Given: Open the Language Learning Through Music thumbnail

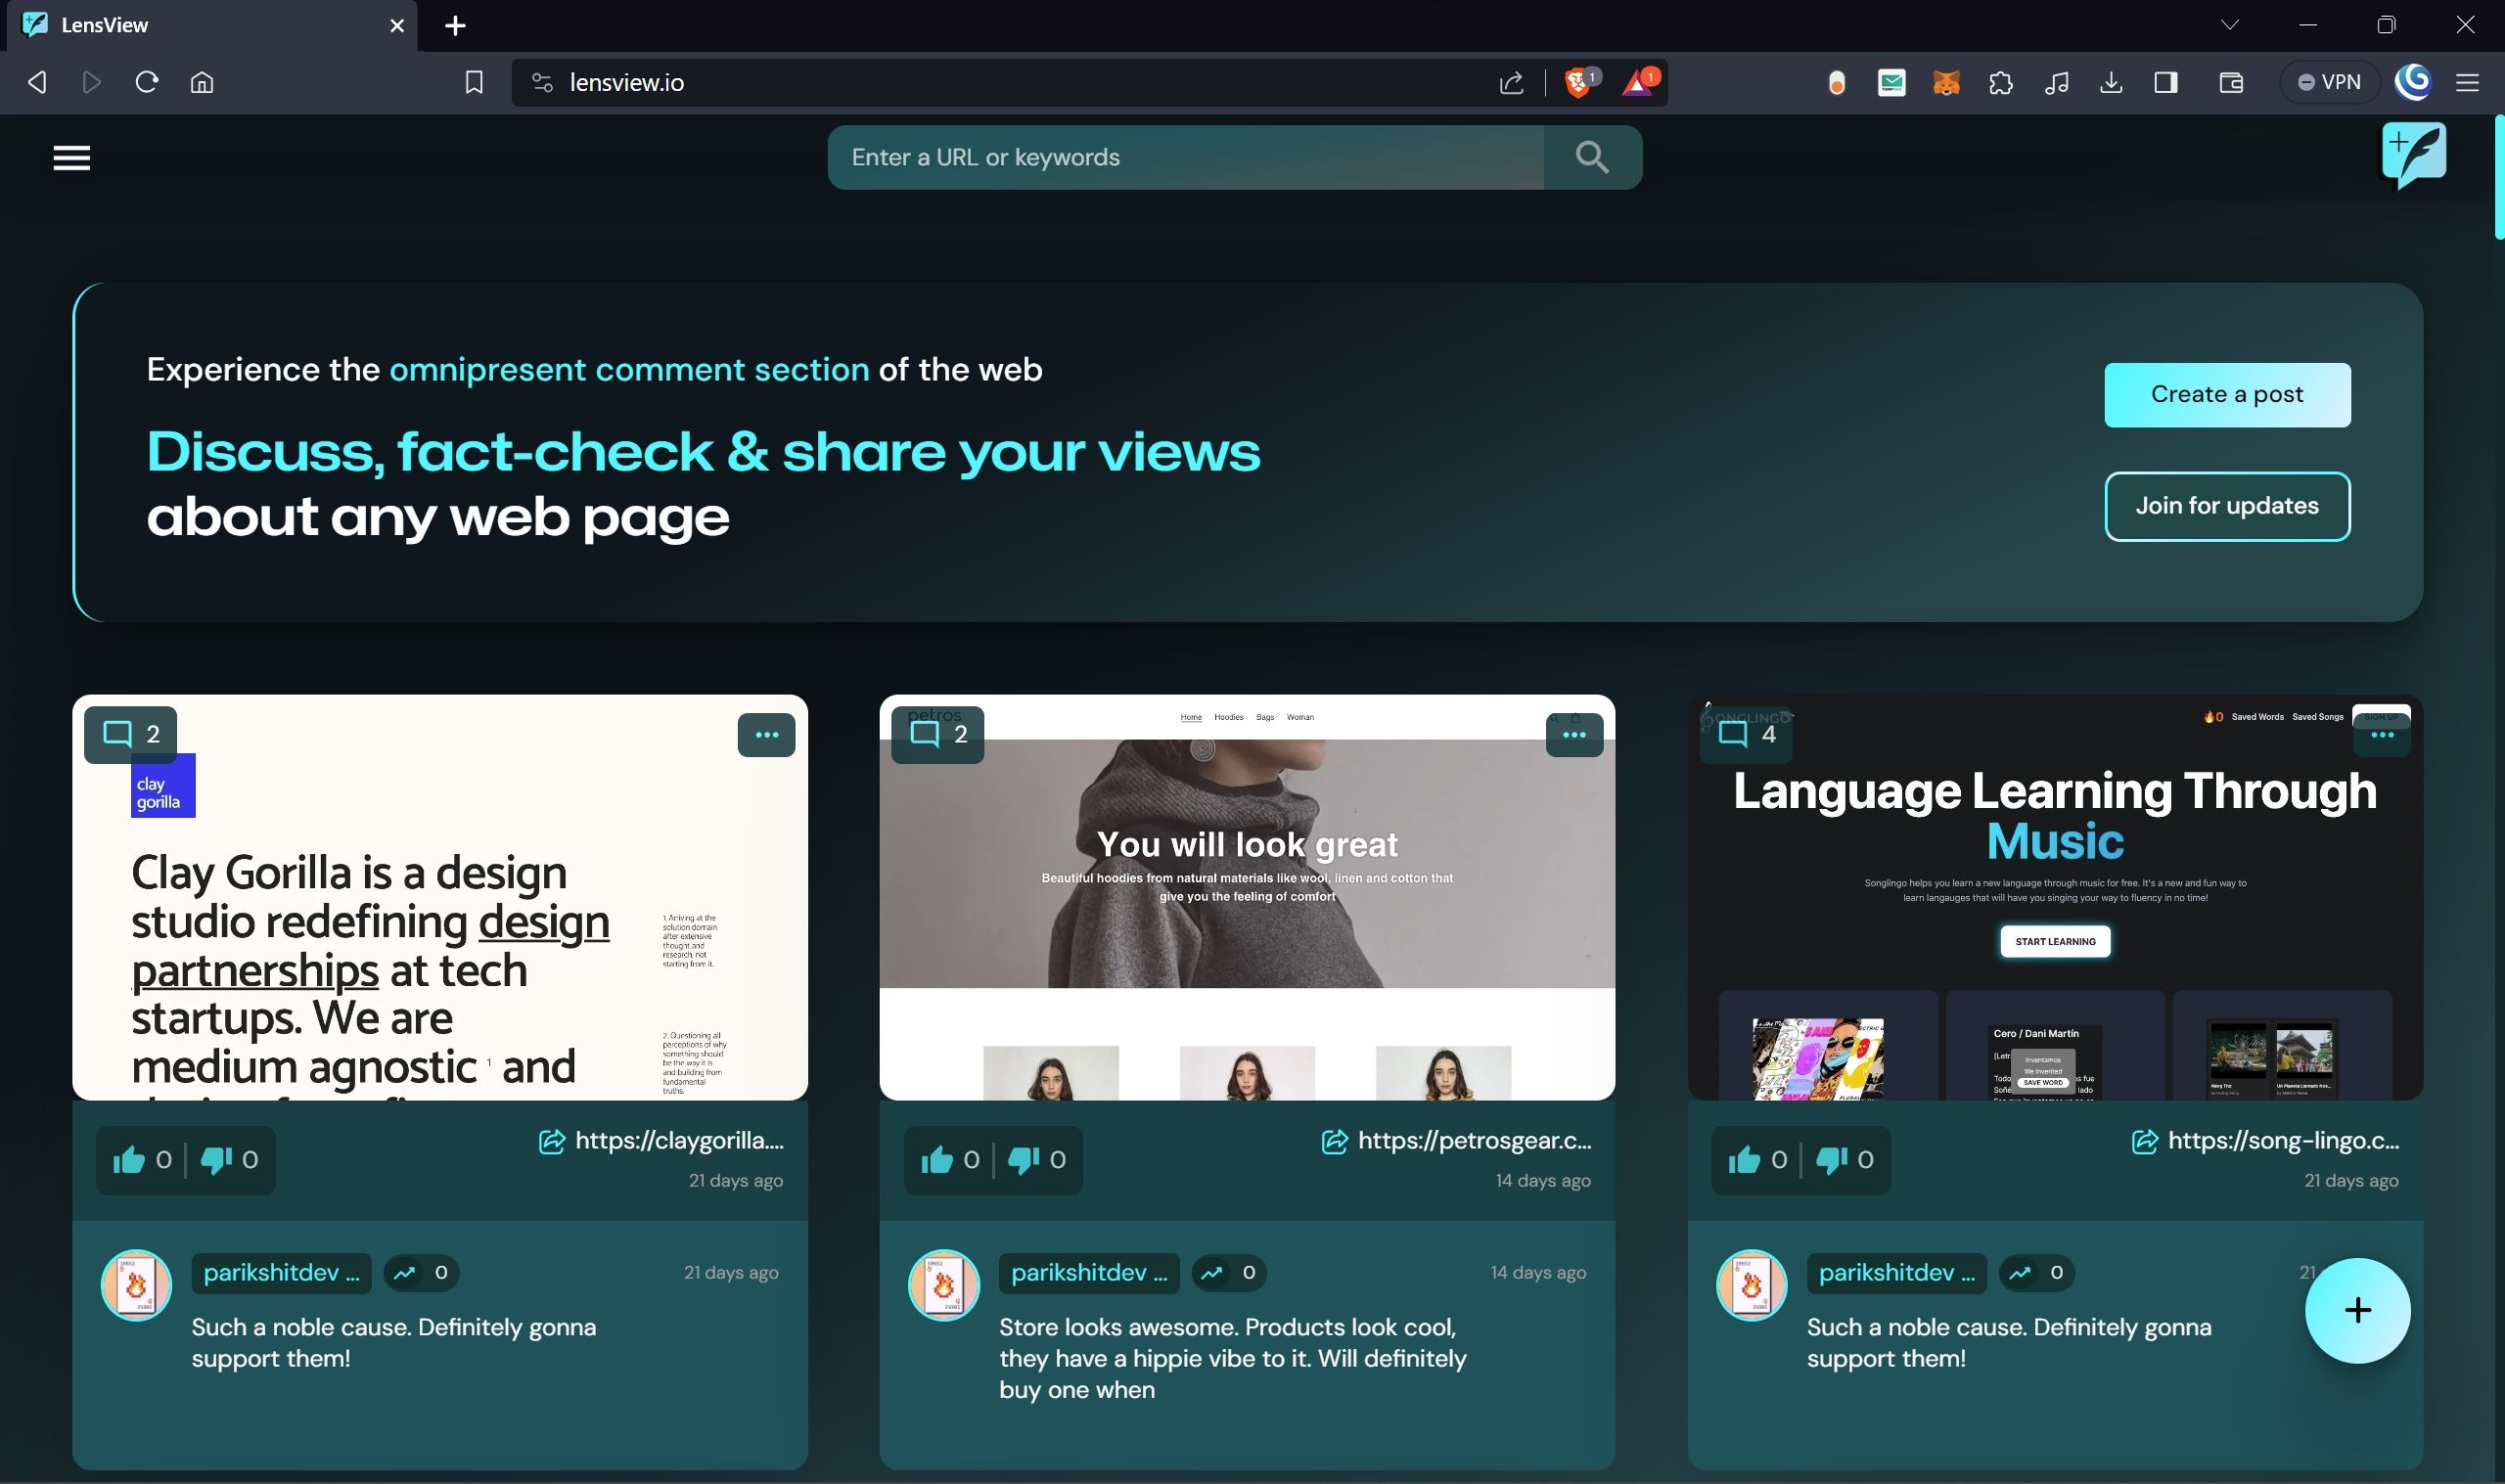Looking at the screenshot, I should pyautogui.click(x=2055, y=897).
